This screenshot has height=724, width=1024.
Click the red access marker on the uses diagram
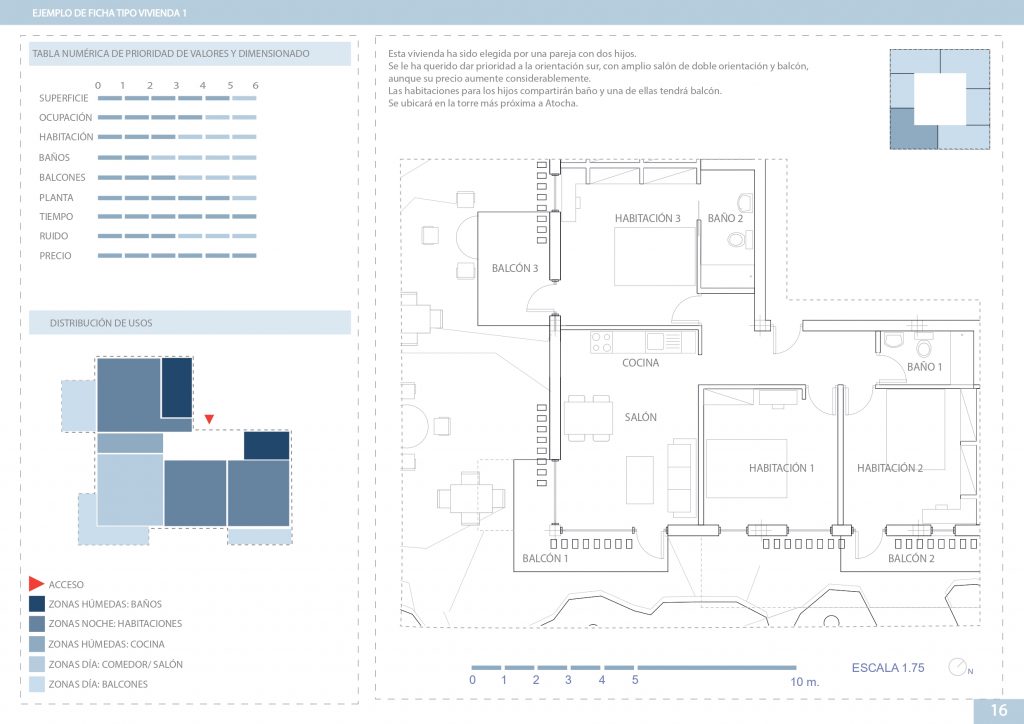point(208,419)
